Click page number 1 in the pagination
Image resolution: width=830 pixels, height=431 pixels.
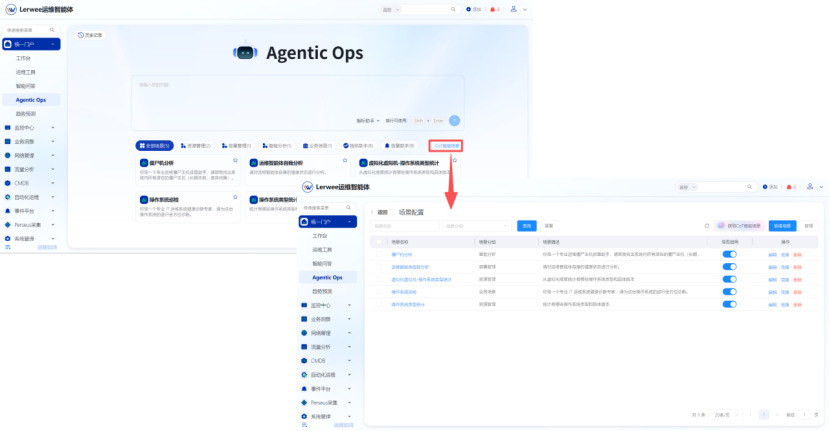(x=763, y=415)
